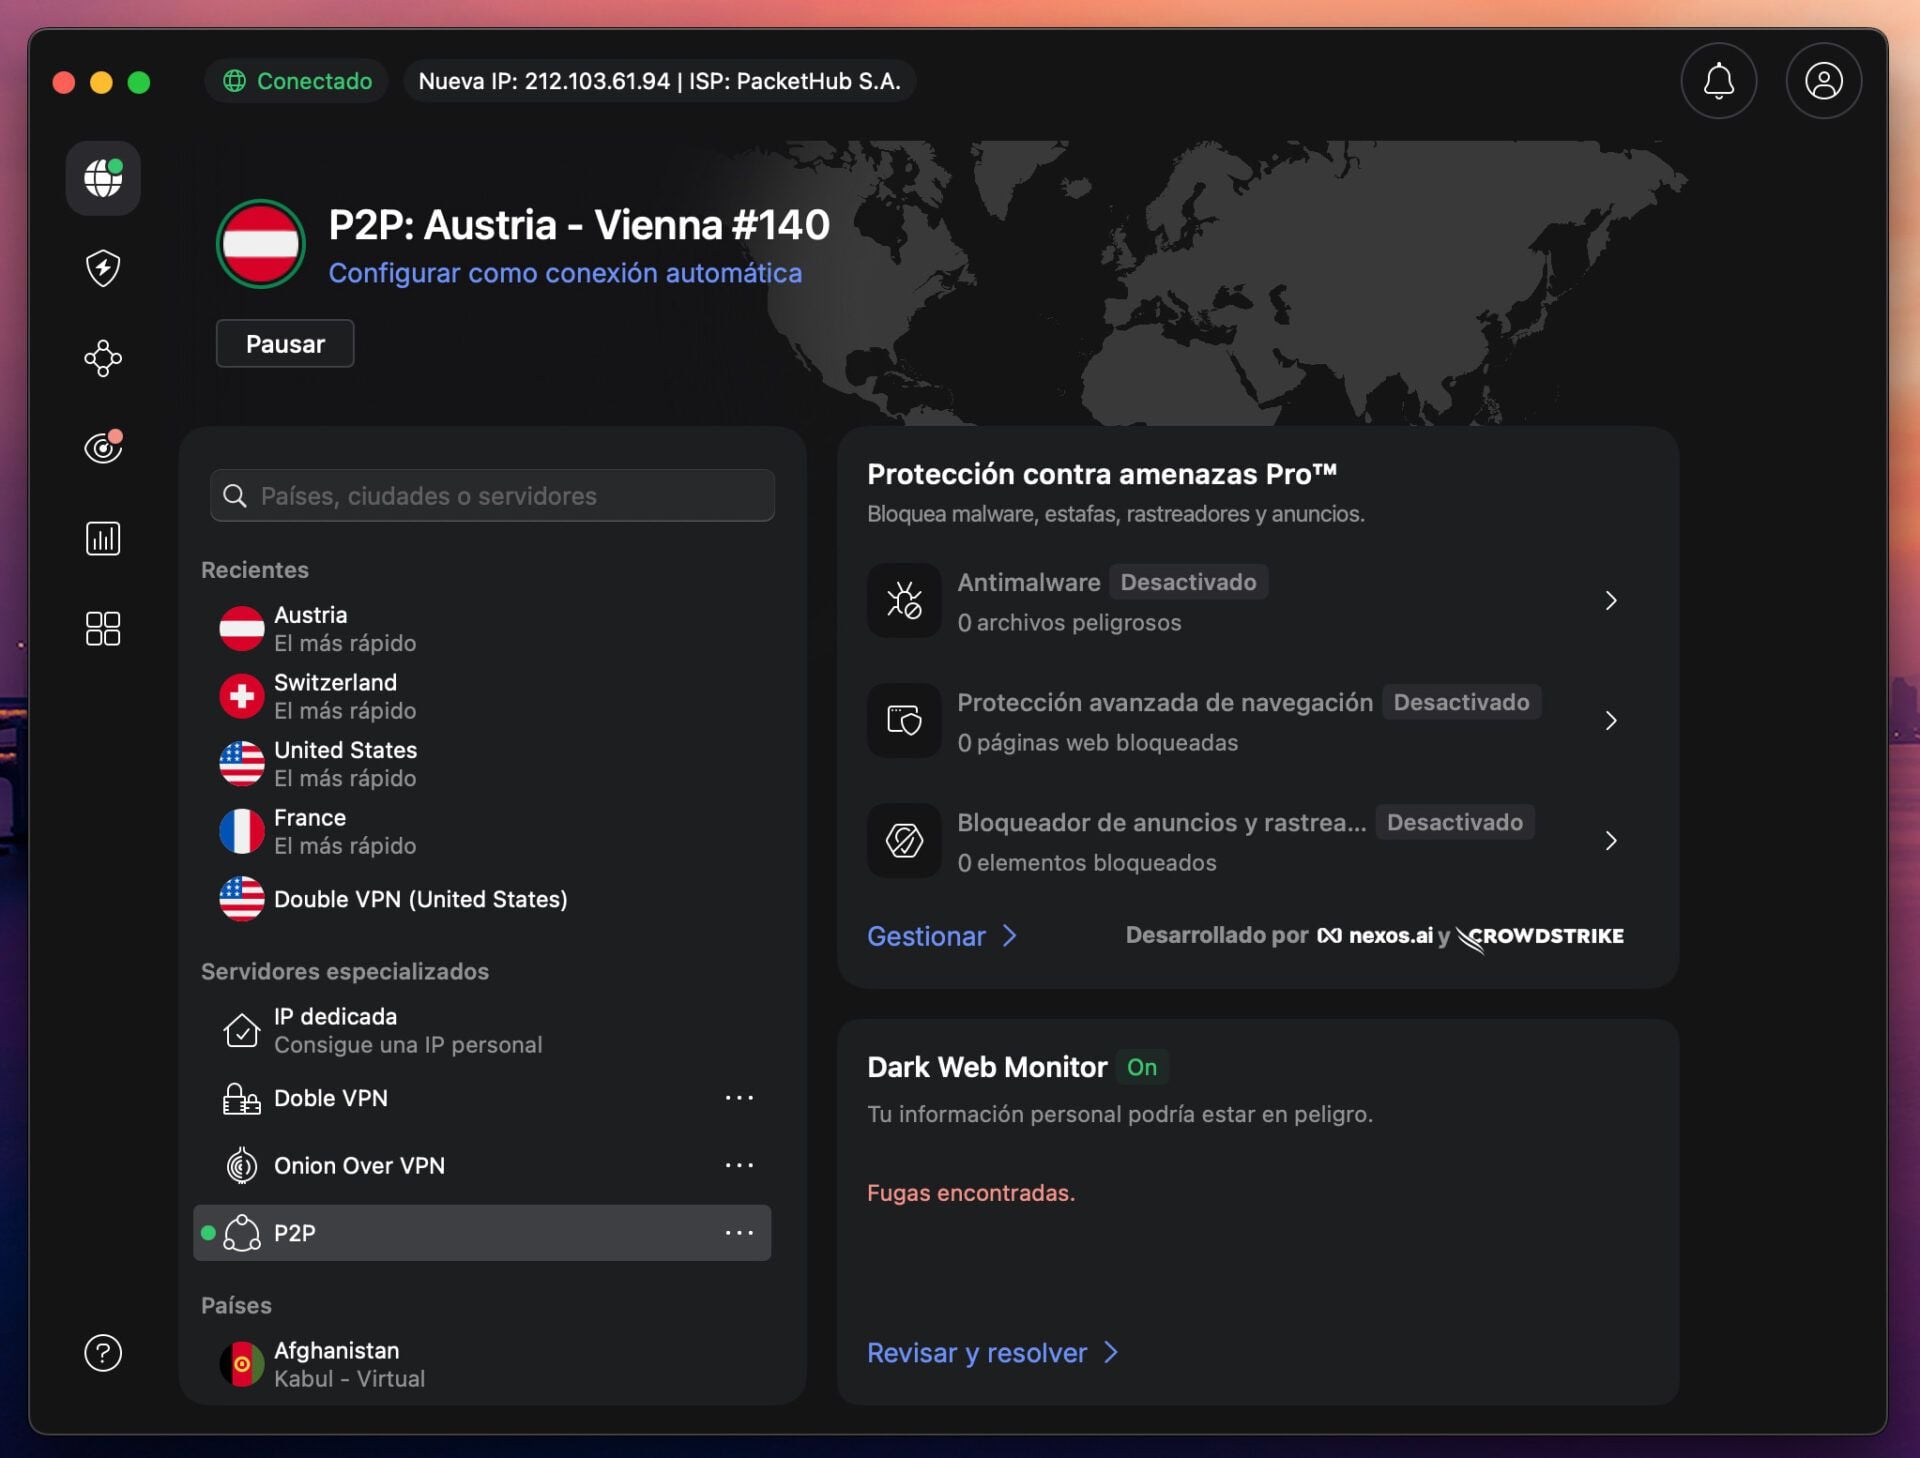Connect to Austria in Recientes
Viewport: 1920px width, 1458px height.
click(482, 629)
